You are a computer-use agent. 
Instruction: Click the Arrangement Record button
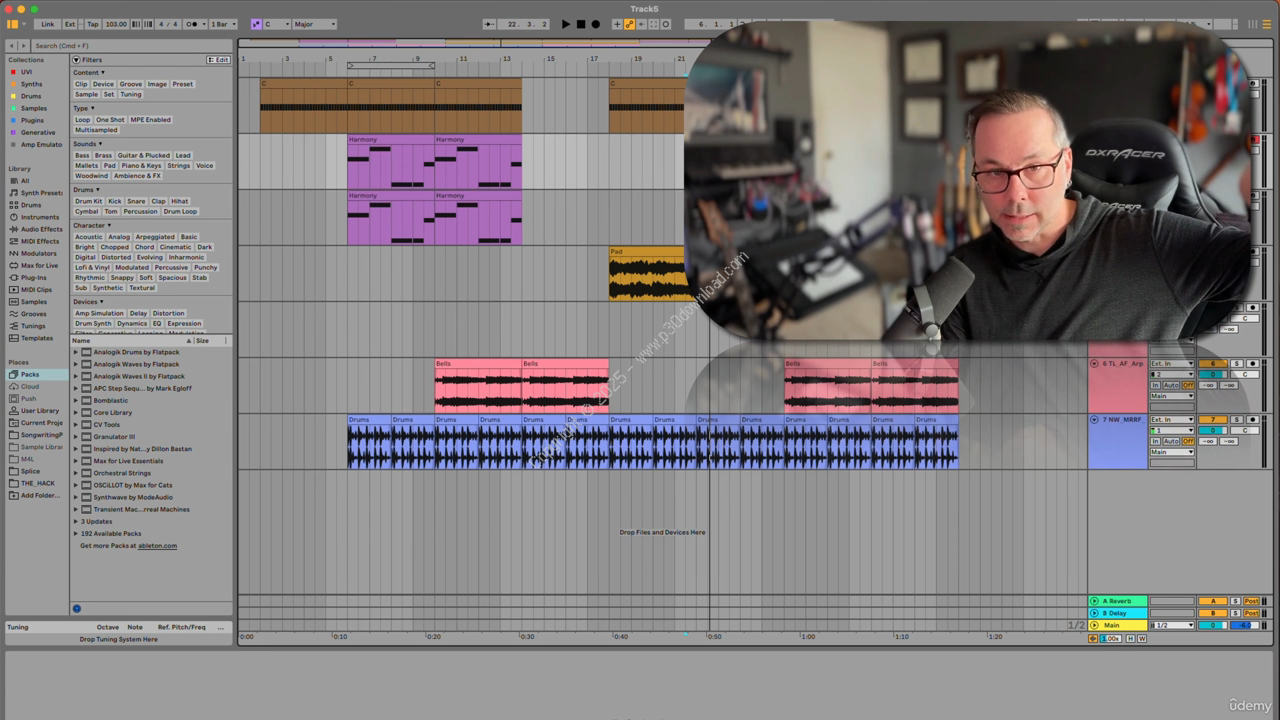pos(596,24)
